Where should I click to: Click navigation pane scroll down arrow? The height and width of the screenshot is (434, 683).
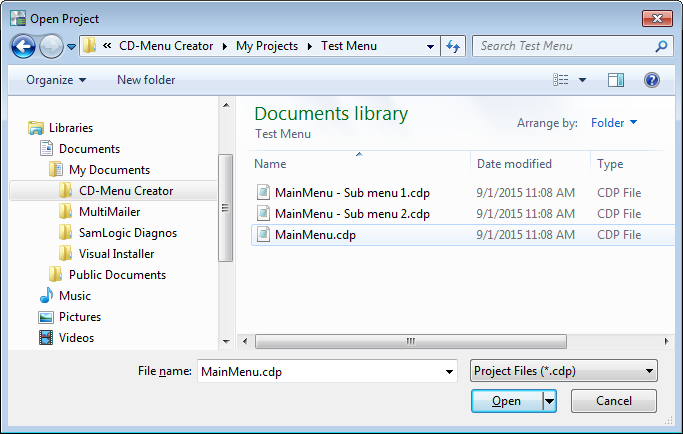226,342
